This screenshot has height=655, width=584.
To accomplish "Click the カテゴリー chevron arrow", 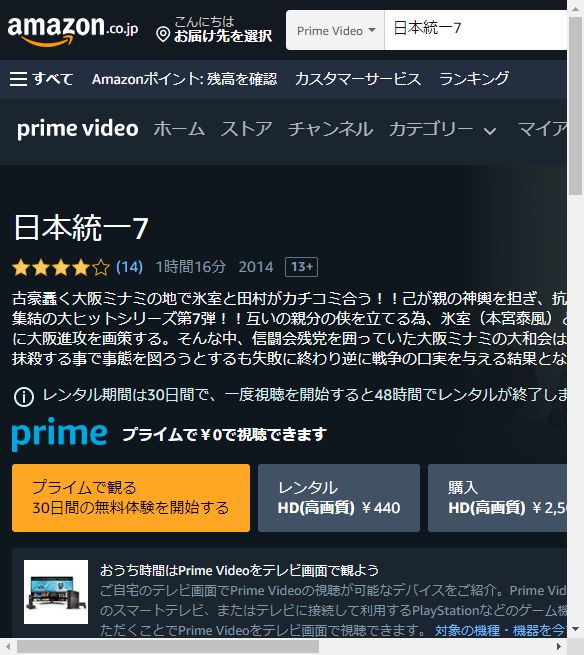I will 490,131.
